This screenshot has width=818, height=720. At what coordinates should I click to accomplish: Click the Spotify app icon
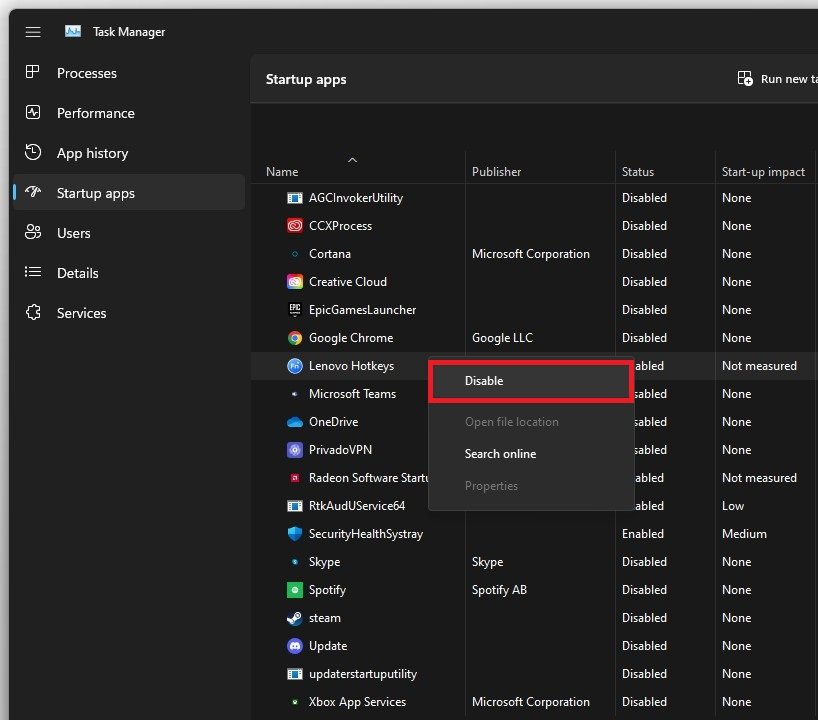295,590
